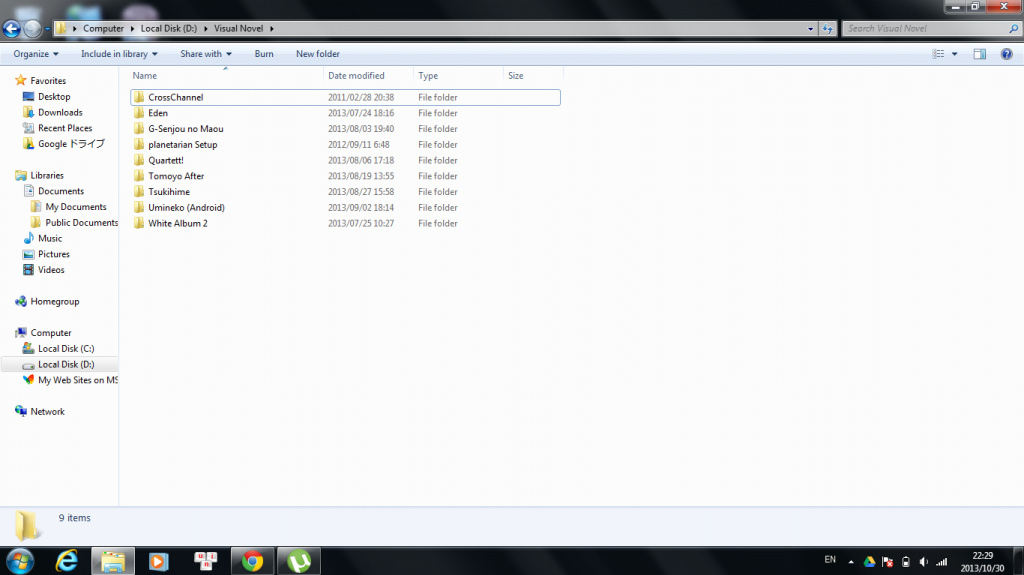Open the Include in library menu
The width and height of the screenshot is (1024, 575).
(120, 54)
